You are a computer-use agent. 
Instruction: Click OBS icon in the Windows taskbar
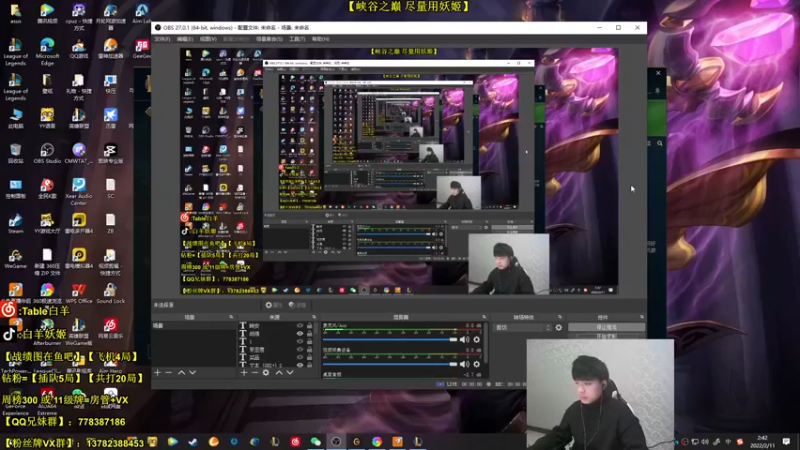point(336,441)
